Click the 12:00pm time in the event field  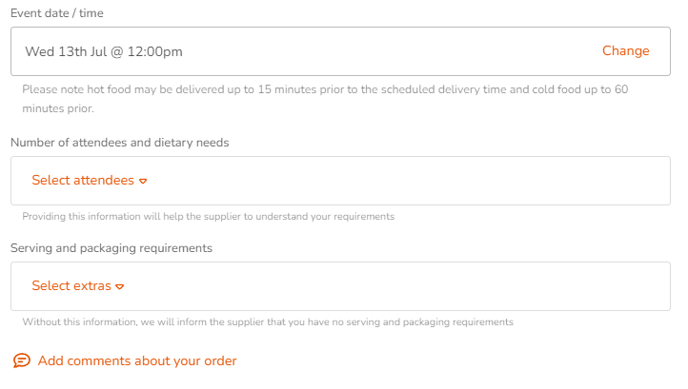pyautogui.click(x=155, y=52)
